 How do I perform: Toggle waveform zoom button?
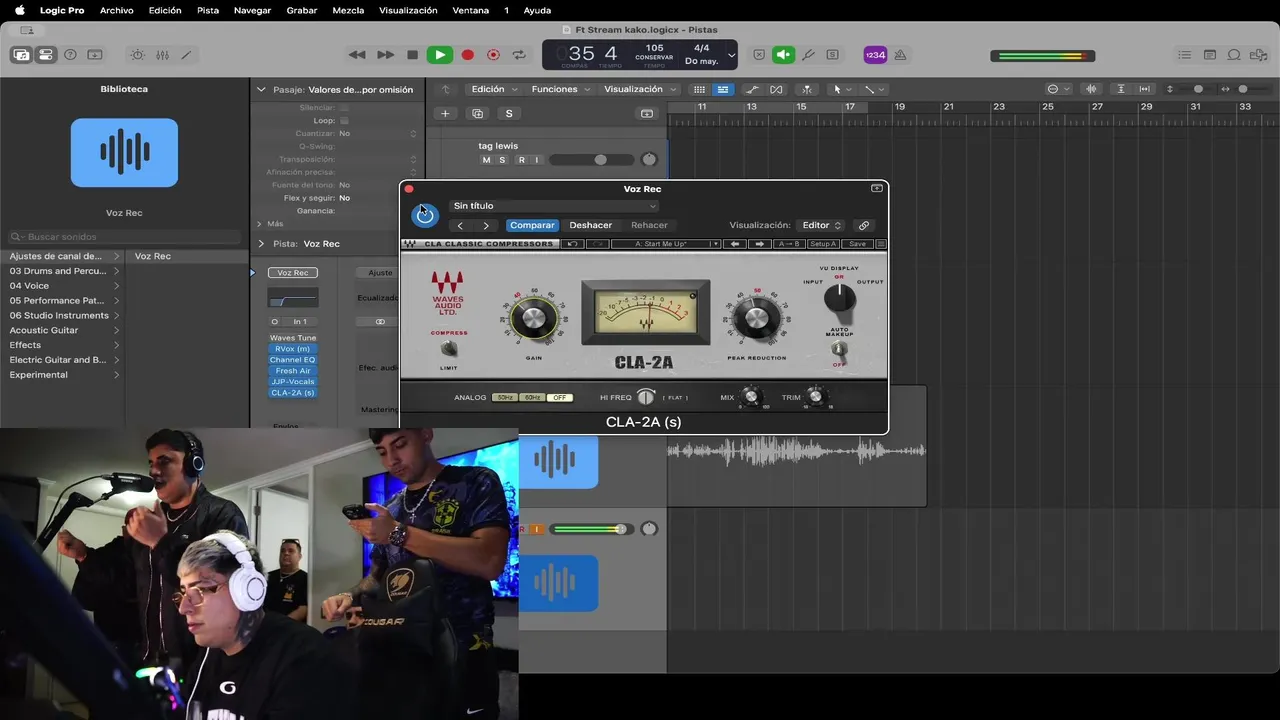click(1091, 89)
